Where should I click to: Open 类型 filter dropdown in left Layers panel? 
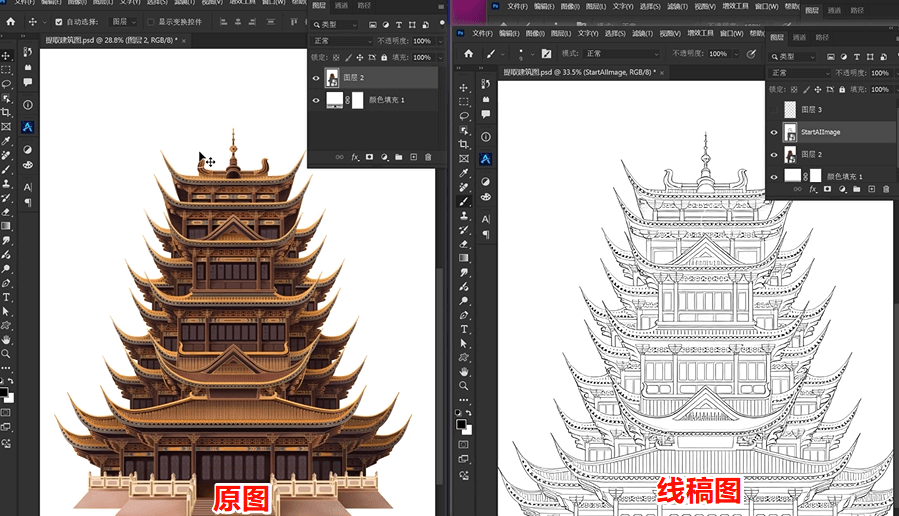(x=335, y=25)
